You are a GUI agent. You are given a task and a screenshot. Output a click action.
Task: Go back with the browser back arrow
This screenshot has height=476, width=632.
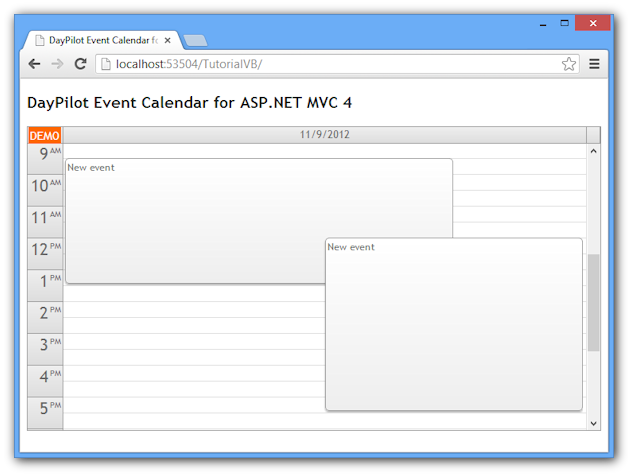(35, 64)
